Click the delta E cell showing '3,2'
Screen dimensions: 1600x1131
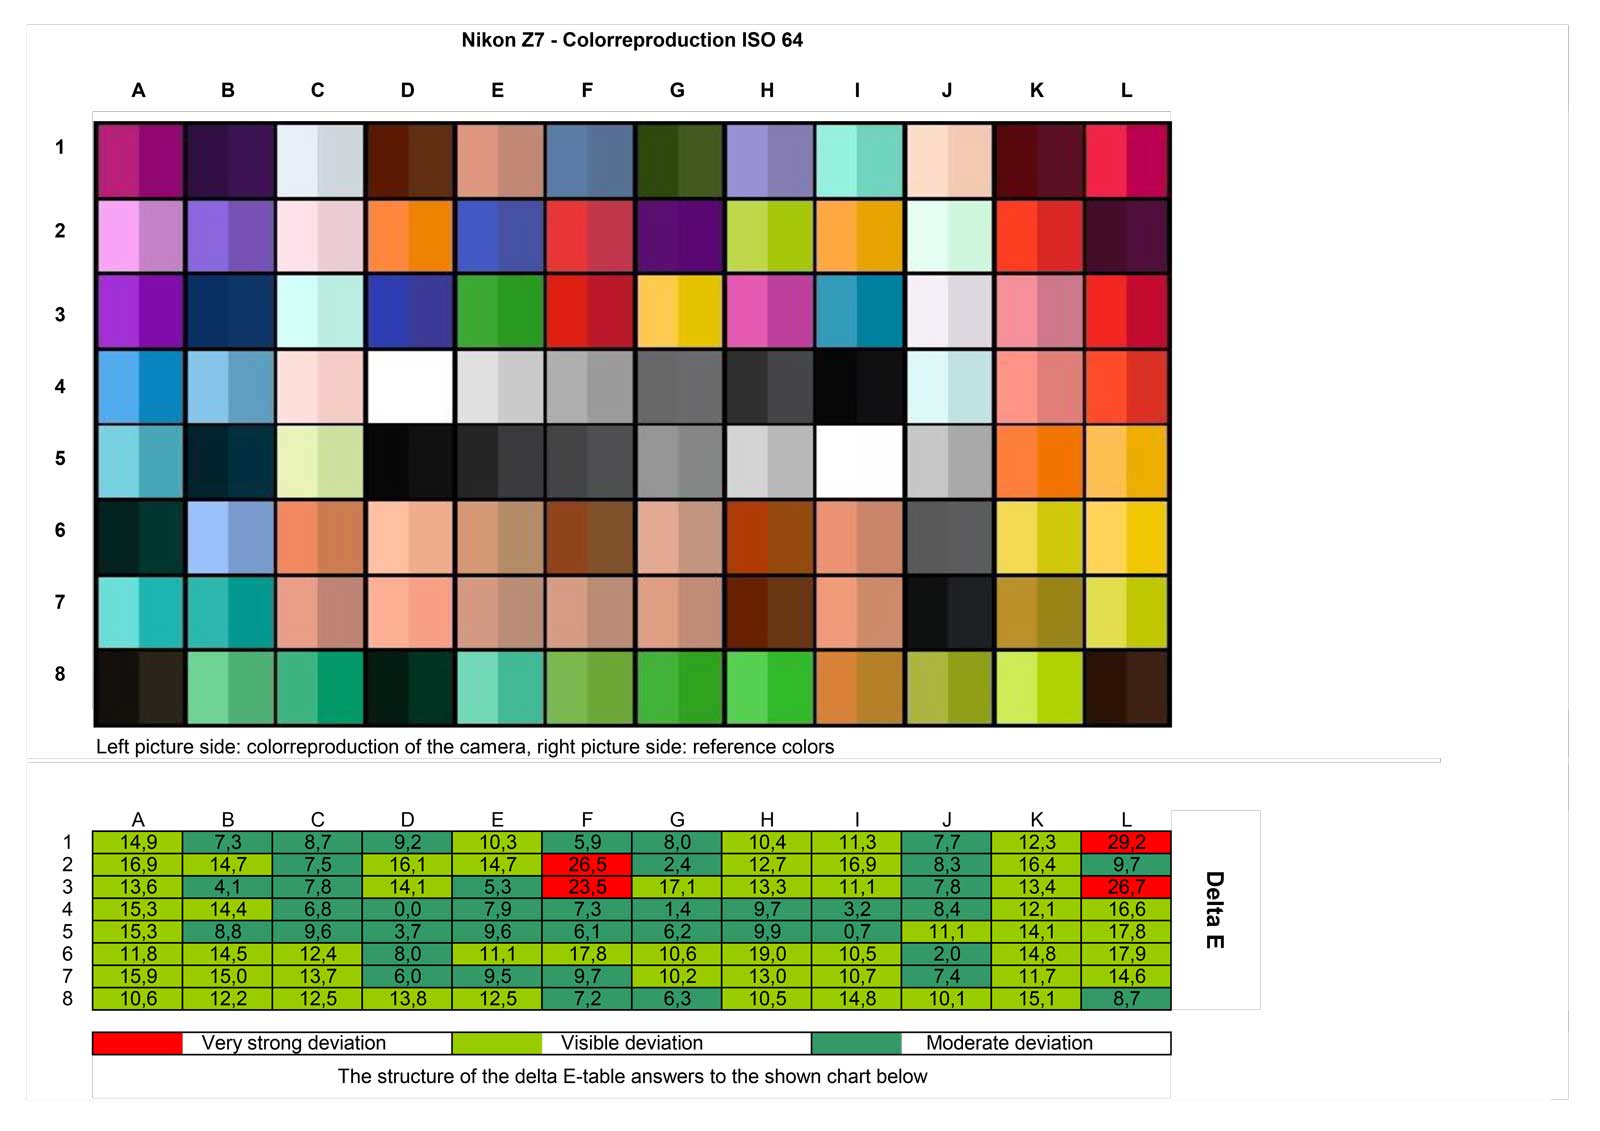[x=857, y=909]
